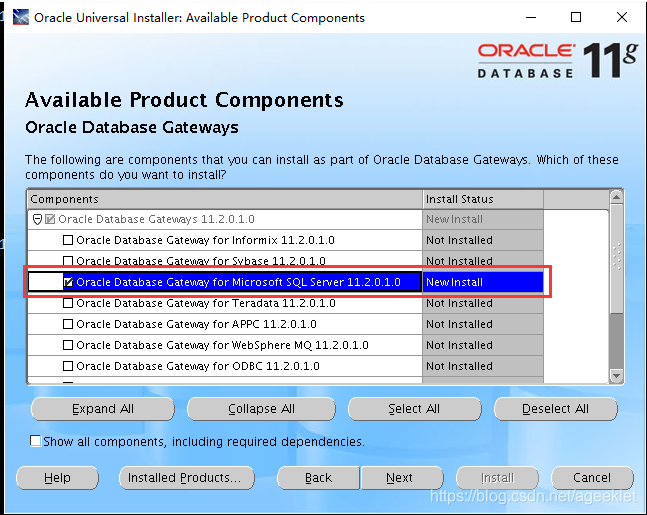
Task: Open Installed Products dialog
Action: click(x=187, y=478)
